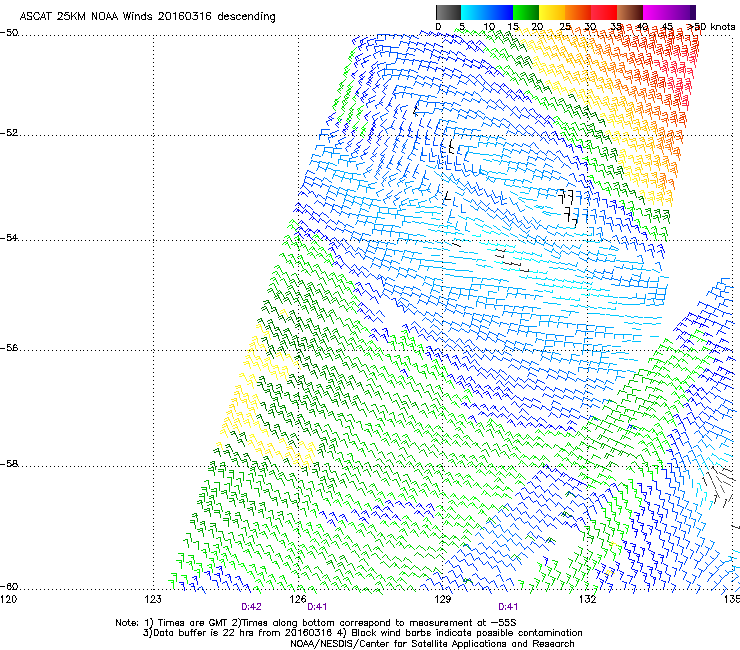The height and width of the screenshot is (650, 740).
Task: Click the '120' longitude axis label
Action: tap(8, 599)
